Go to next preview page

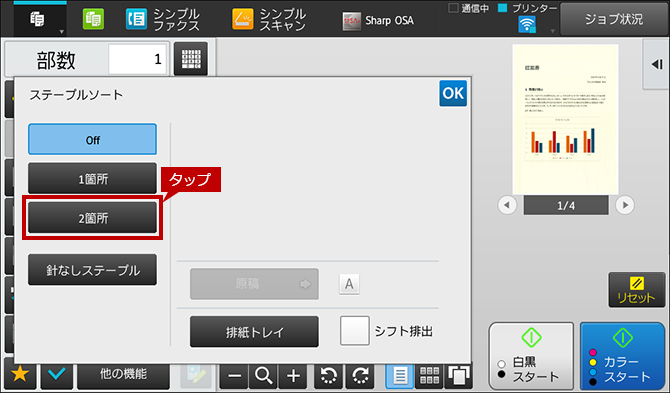coord(625,205)
